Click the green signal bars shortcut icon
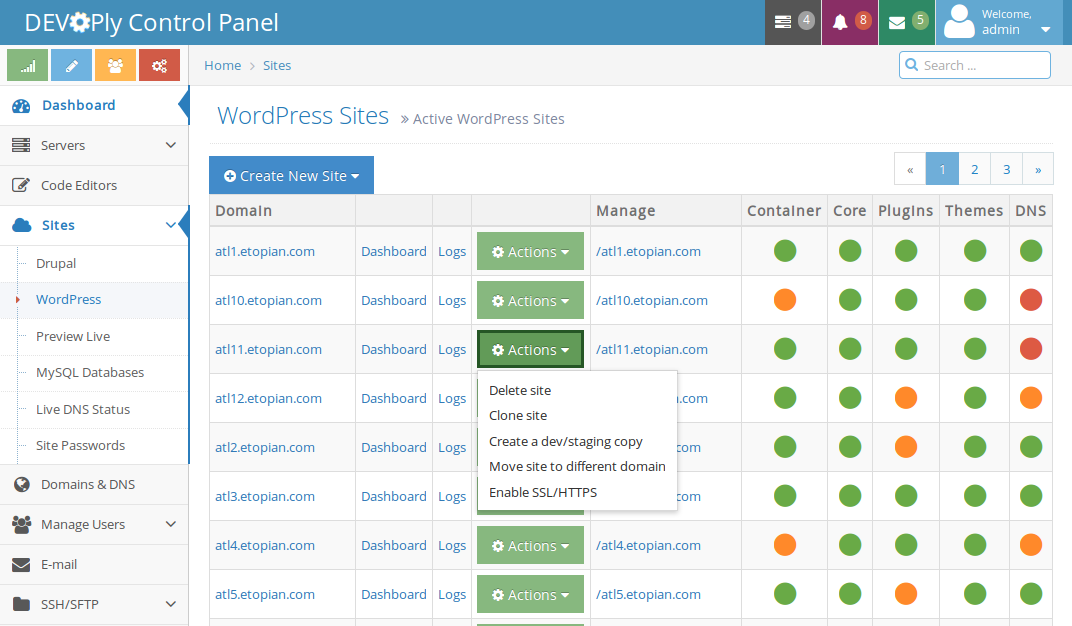 tap(28, 65)
